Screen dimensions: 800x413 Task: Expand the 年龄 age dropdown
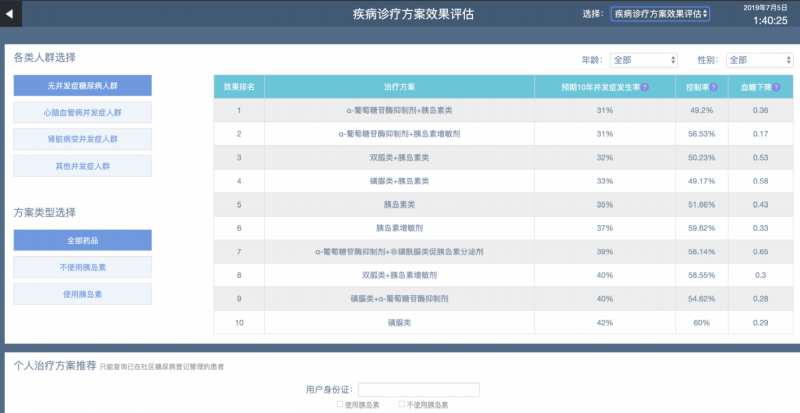(643, 60)
